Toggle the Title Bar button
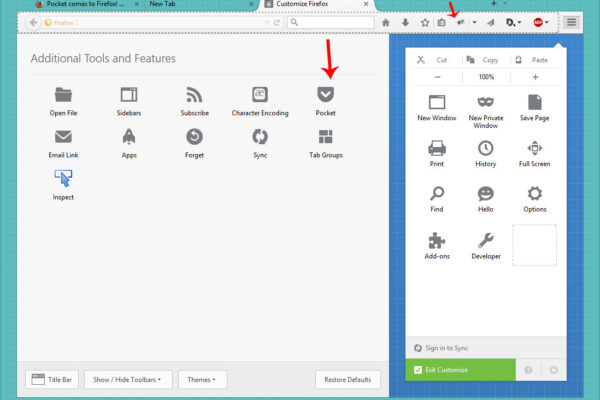This screenshot has height=400, width=600. point(52,379)
